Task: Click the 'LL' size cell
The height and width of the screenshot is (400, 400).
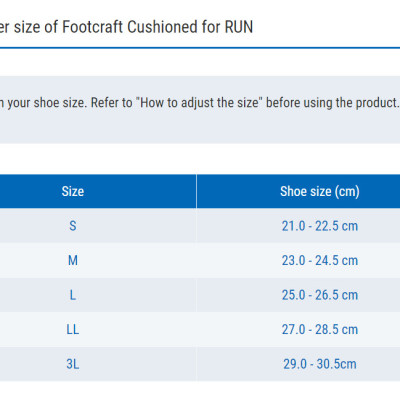Action: [98, 329]
